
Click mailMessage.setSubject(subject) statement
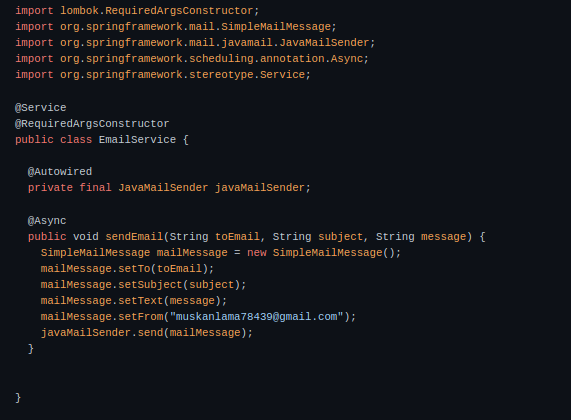point(143,285)
